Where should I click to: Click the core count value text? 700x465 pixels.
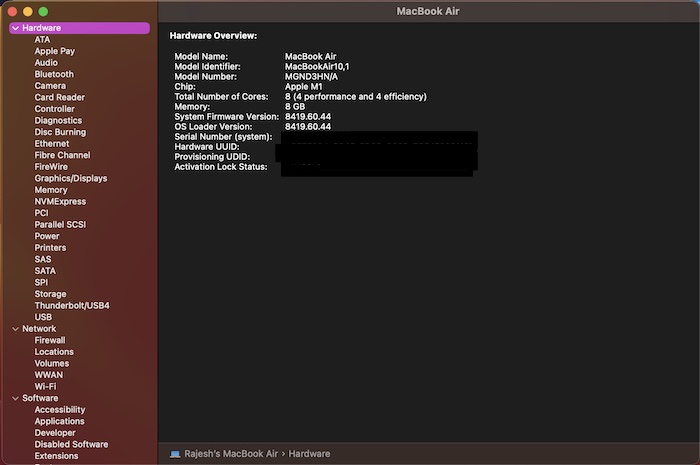coord(355,97)
